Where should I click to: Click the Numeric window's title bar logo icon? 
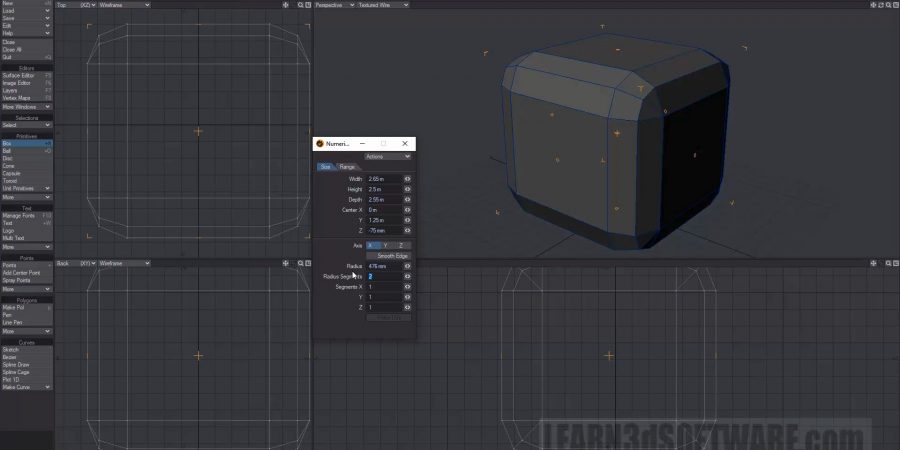[x=320, y=144]
